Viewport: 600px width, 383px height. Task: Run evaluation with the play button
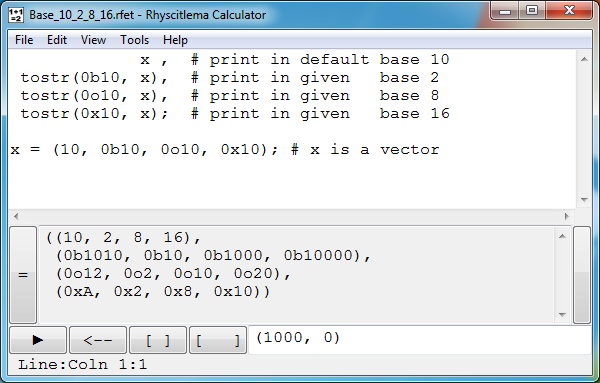pos(38,340)
